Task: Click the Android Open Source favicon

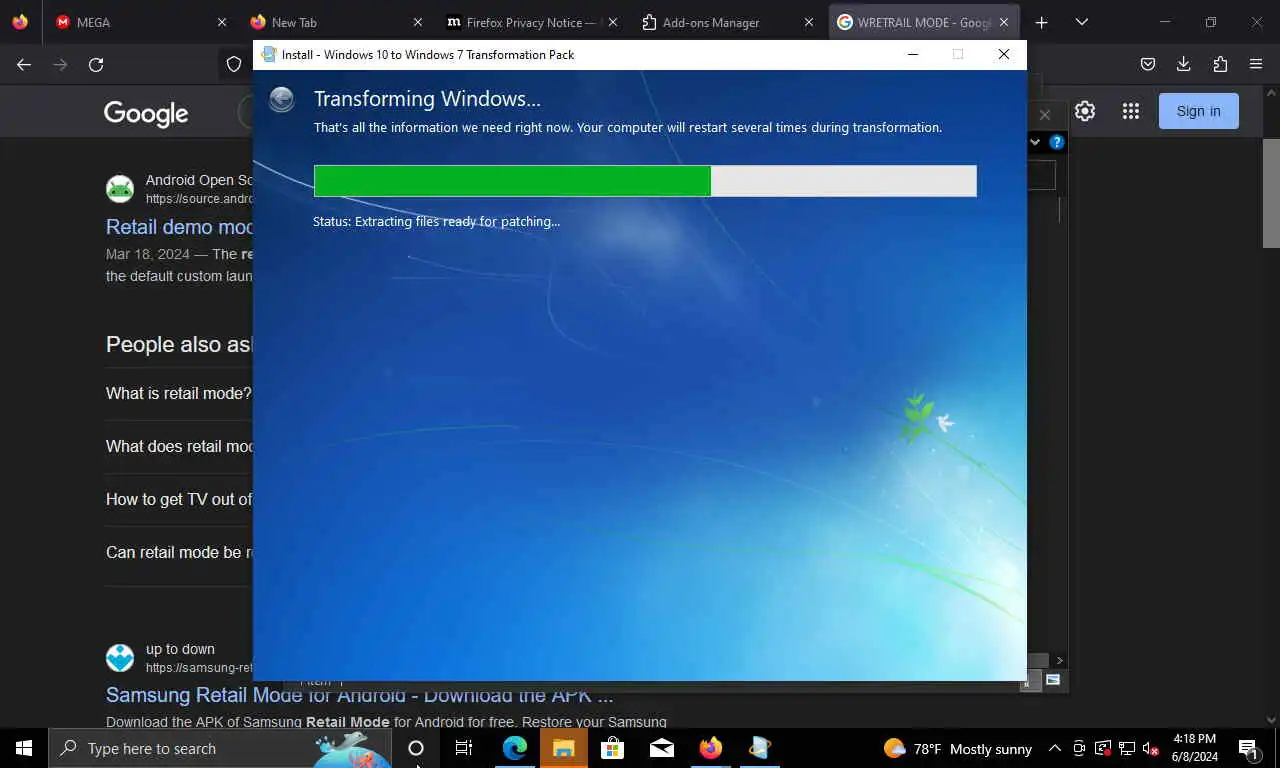Action: tap(120, 189)
